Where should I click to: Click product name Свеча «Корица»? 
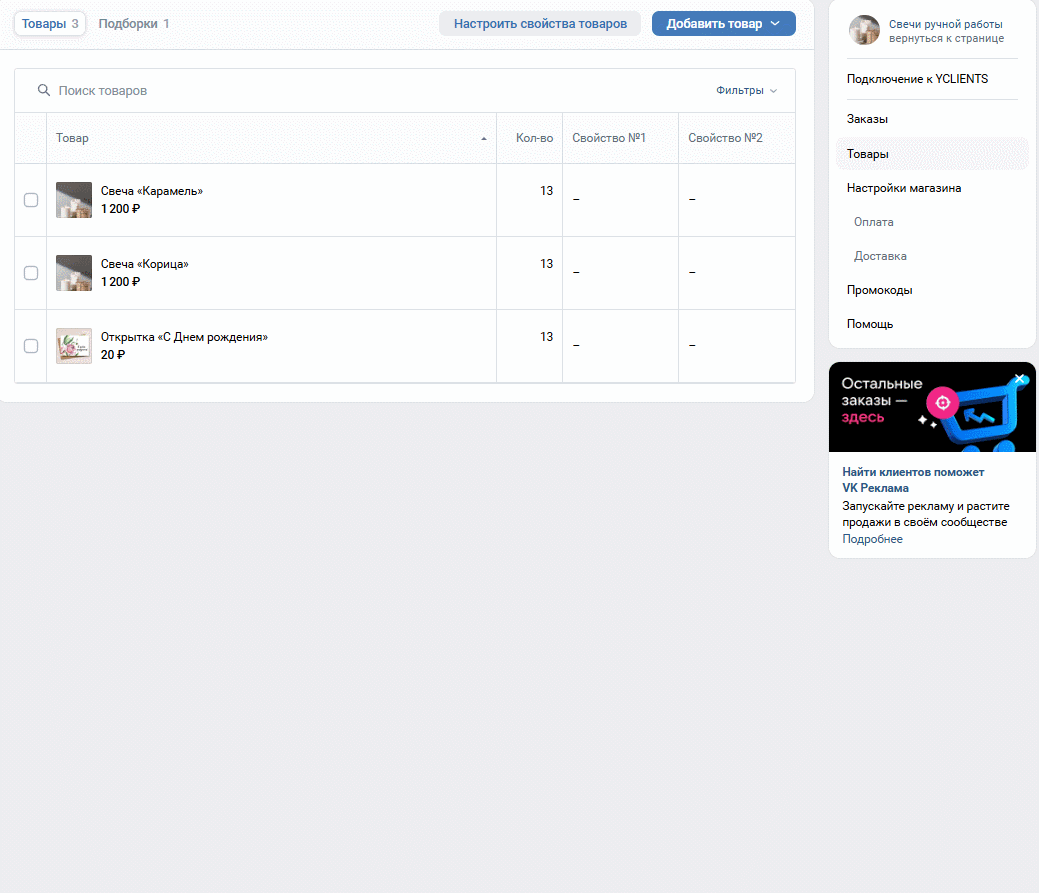coord(144,264)
